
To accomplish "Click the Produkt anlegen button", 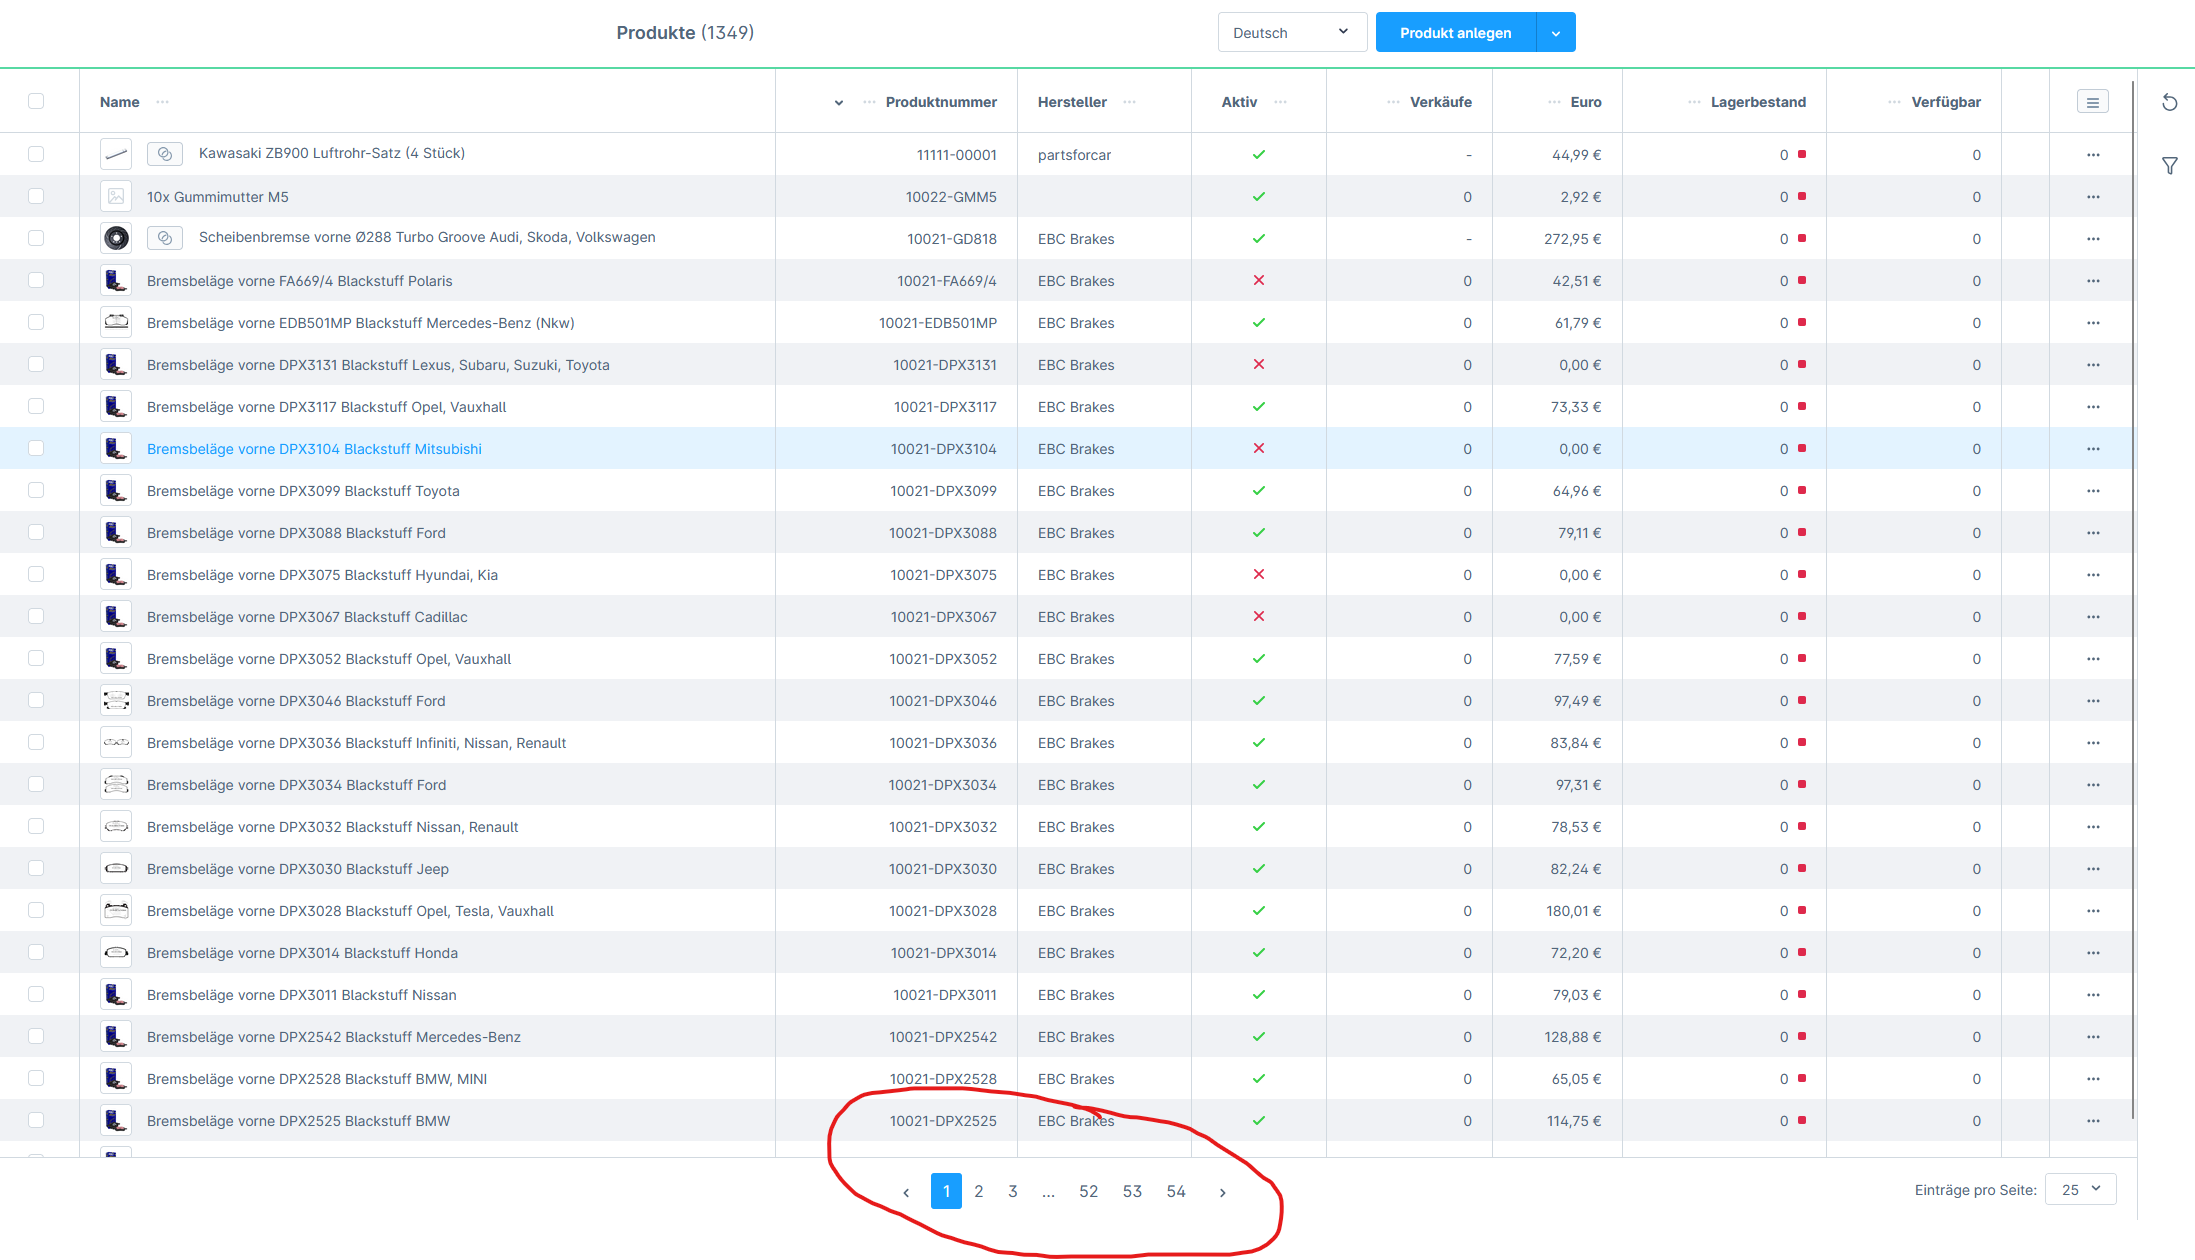I will [x=1455, y=33].
